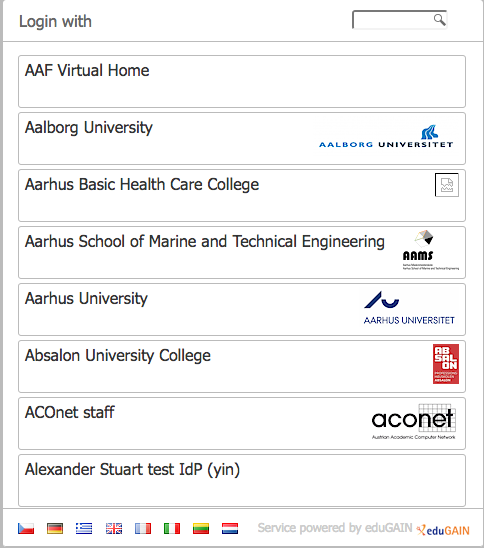
Task: Choose the Greek flag language
Action: coord(84,528)
